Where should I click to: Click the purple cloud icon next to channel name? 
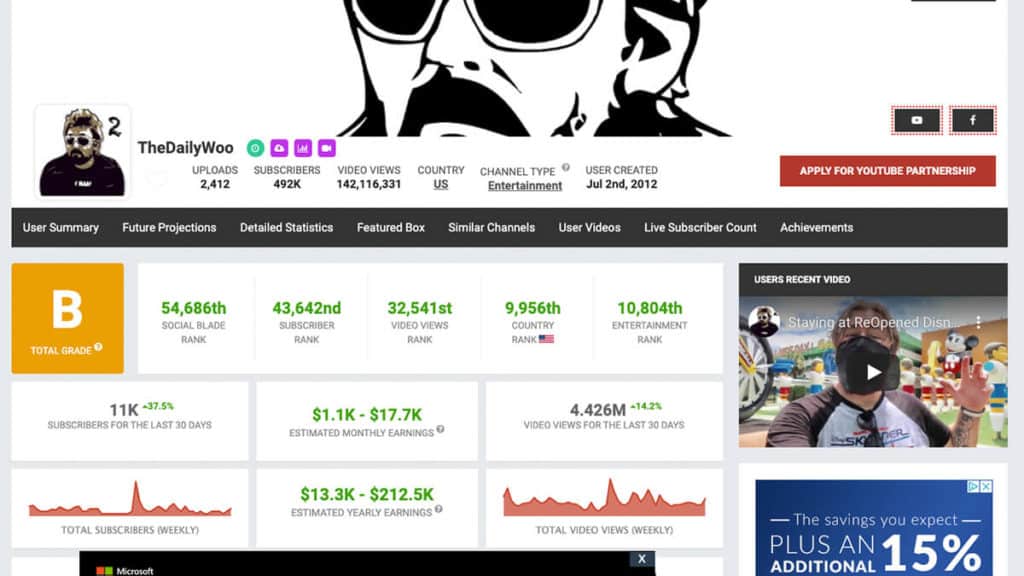click(x=279, y=148)
